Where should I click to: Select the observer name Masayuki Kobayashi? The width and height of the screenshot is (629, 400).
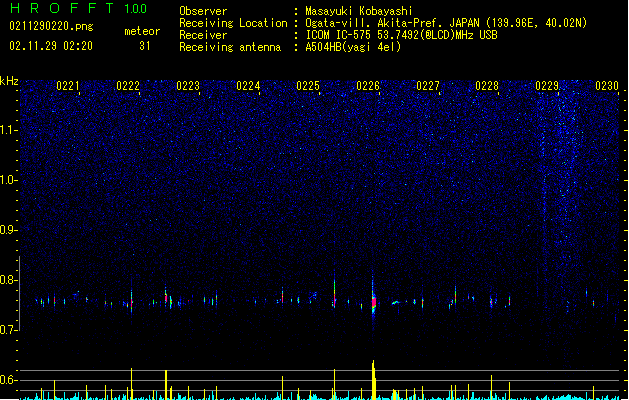tap(359, 11)
